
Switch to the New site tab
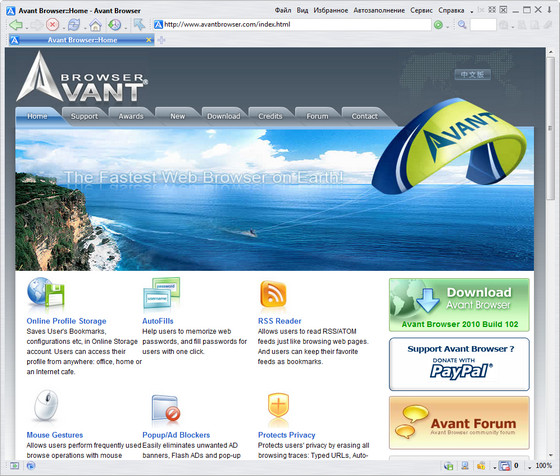pyautogui.click(x=177, y=116)
